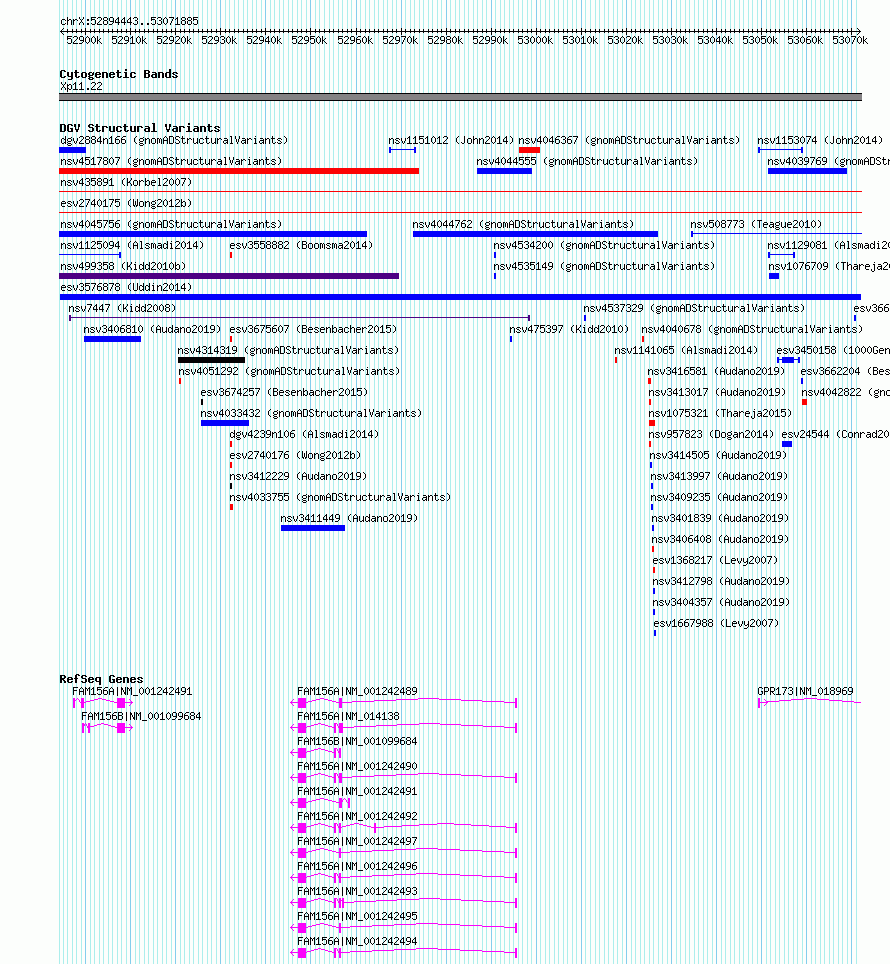Image resolution: width=890 pixels, height=964 pixels.
Task: Click the nsv1076709 blue variant bar
Action: (x=774, y=276)
